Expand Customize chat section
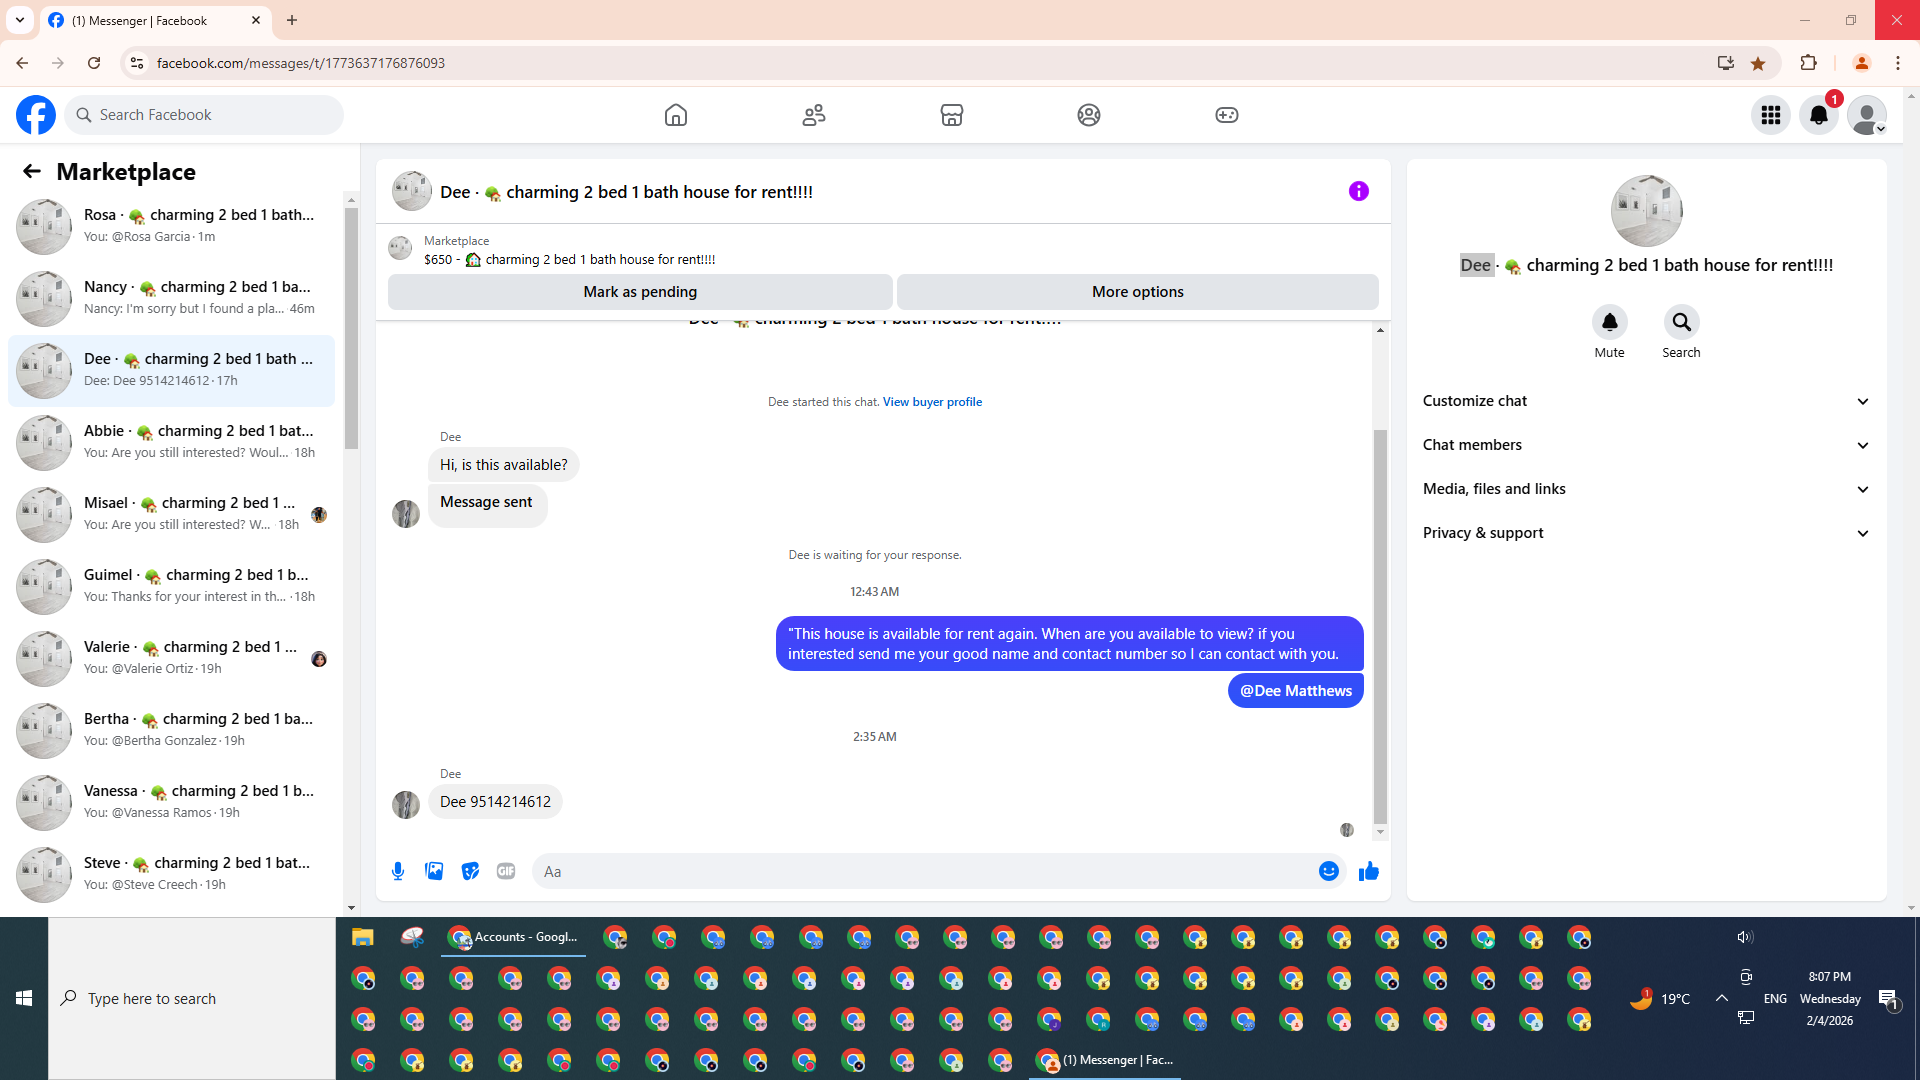This screenshot has width=1920, height=1080. coord(1646,401)
